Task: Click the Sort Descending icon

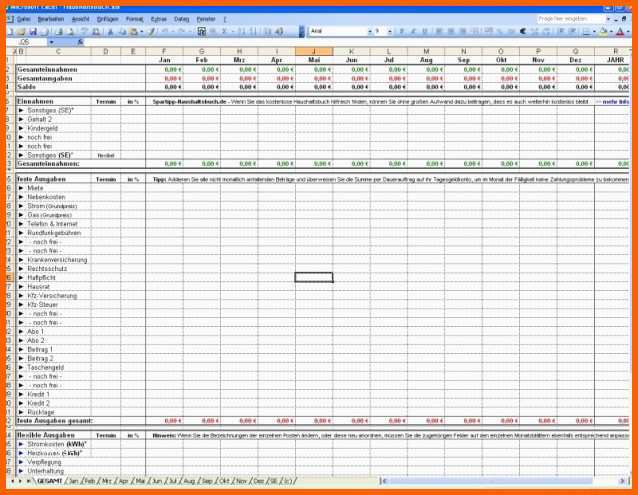Action: [x=253, y=31]
